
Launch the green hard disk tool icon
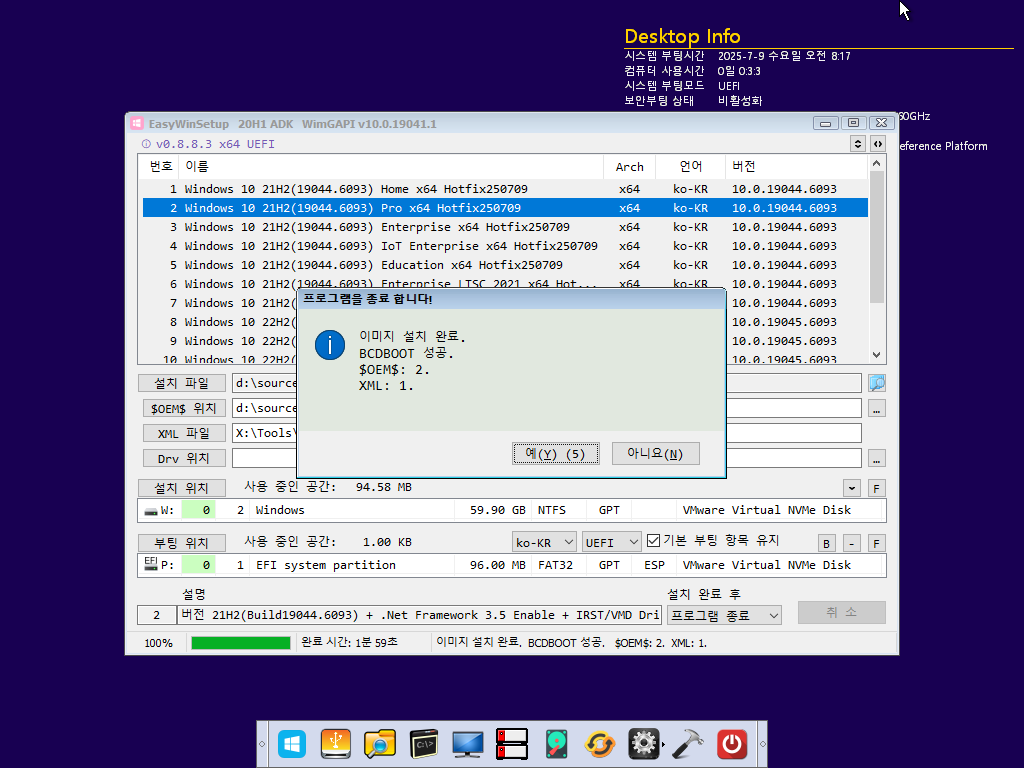point(556,744)
